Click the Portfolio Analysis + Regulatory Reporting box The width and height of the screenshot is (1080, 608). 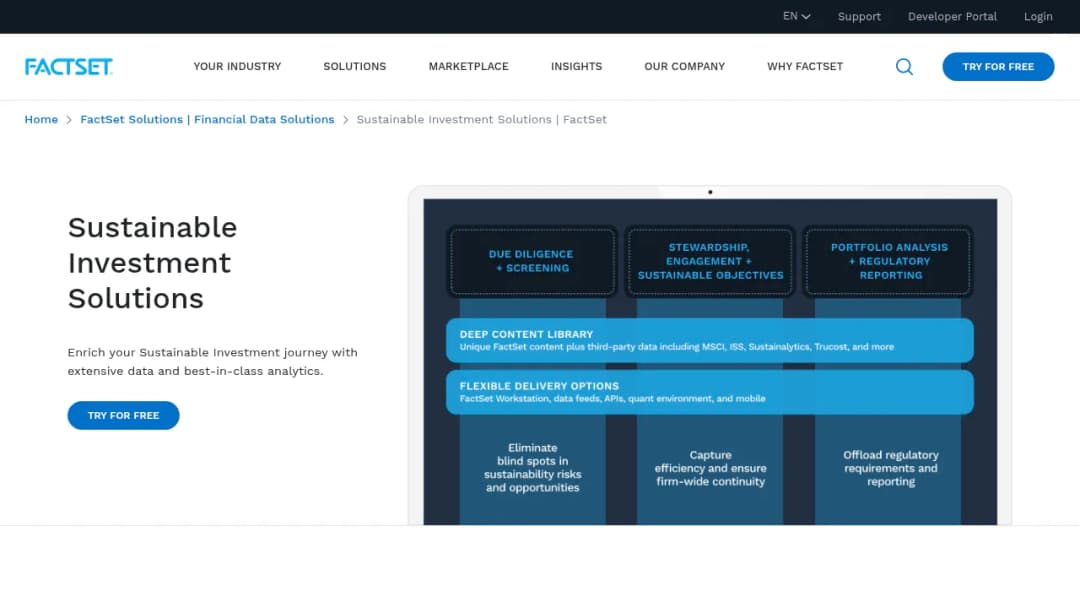[x=889, y=261]
